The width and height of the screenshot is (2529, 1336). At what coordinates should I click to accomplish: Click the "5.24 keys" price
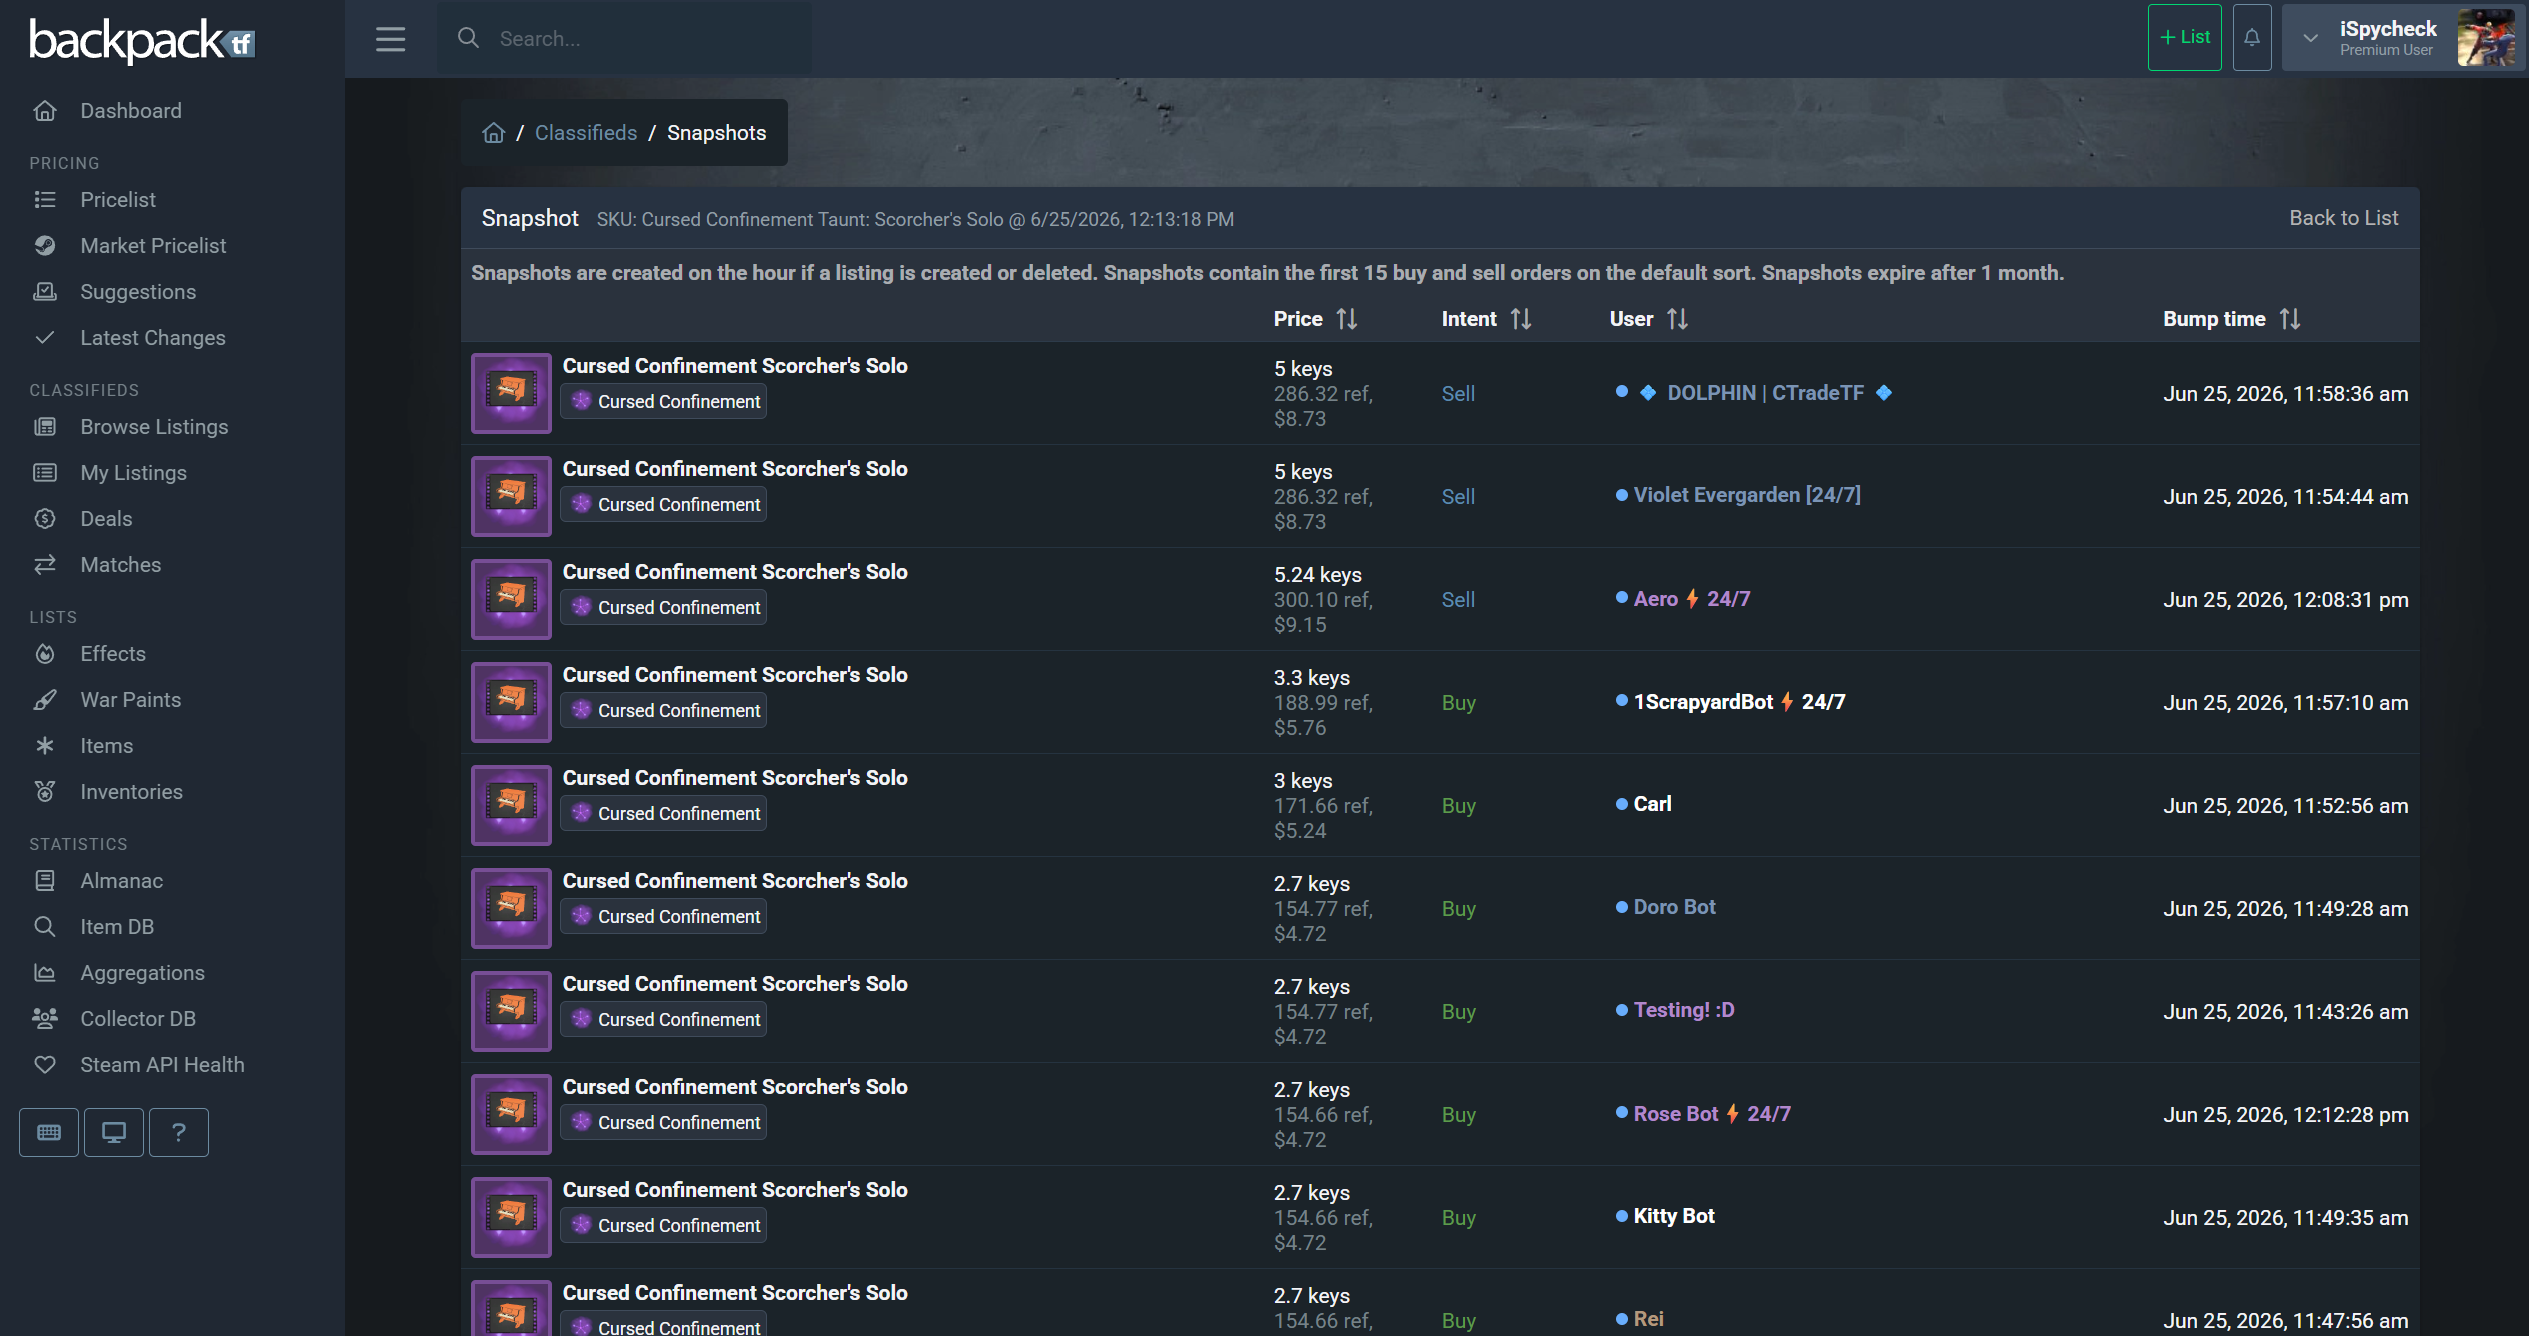pos(1318,575)
